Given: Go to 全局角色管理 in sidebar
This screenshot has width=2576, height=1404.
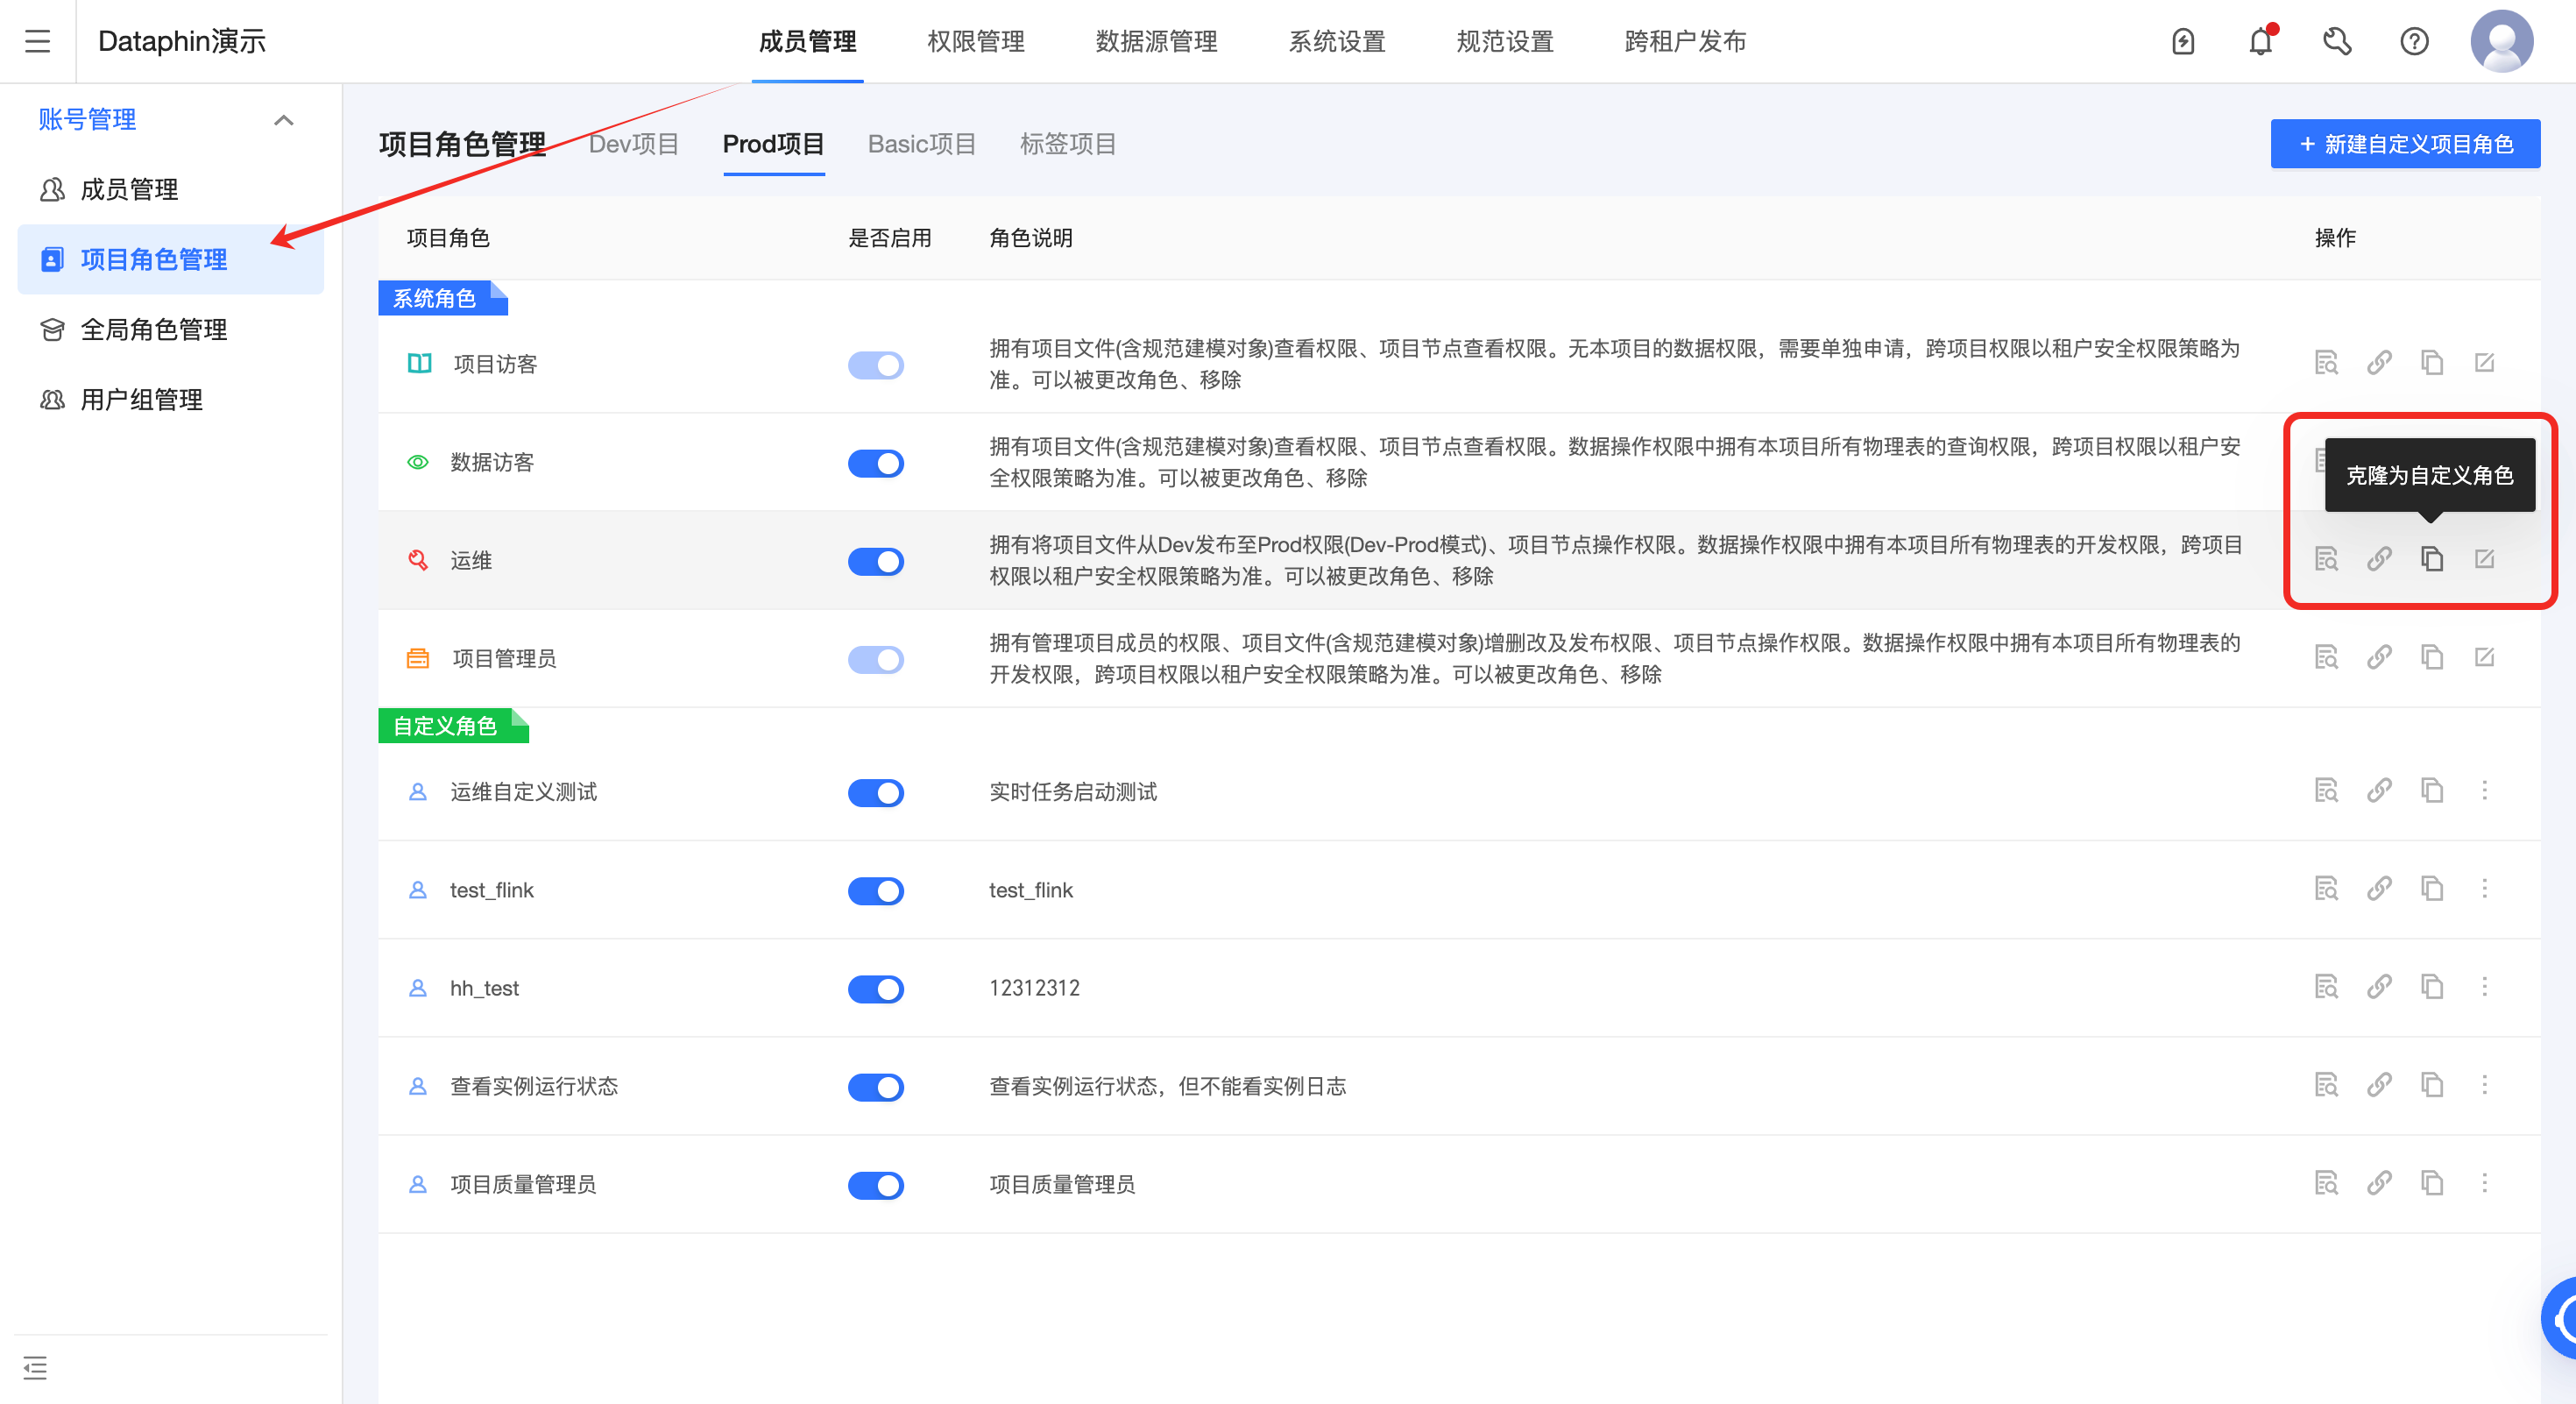Looking at the screenshot, I should click(153, 329).
